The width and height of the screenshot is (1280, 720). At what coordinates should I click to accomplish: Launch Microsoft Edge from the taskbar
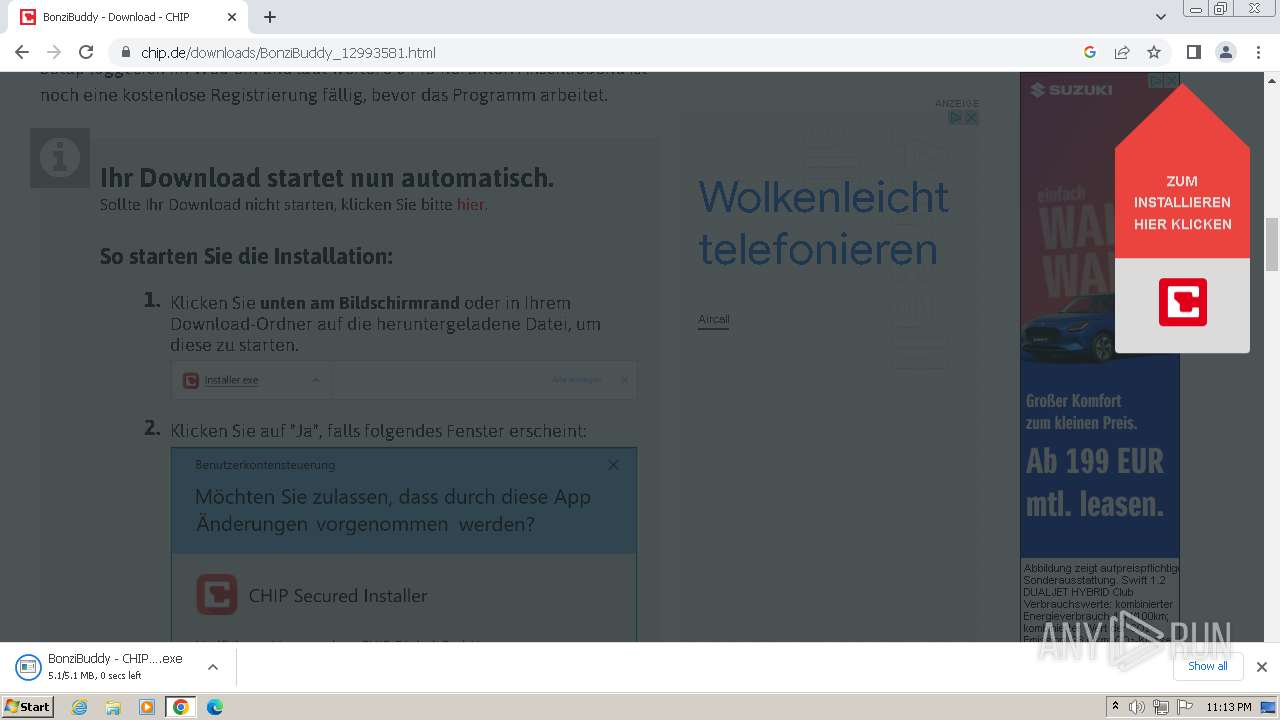[215, 707]
